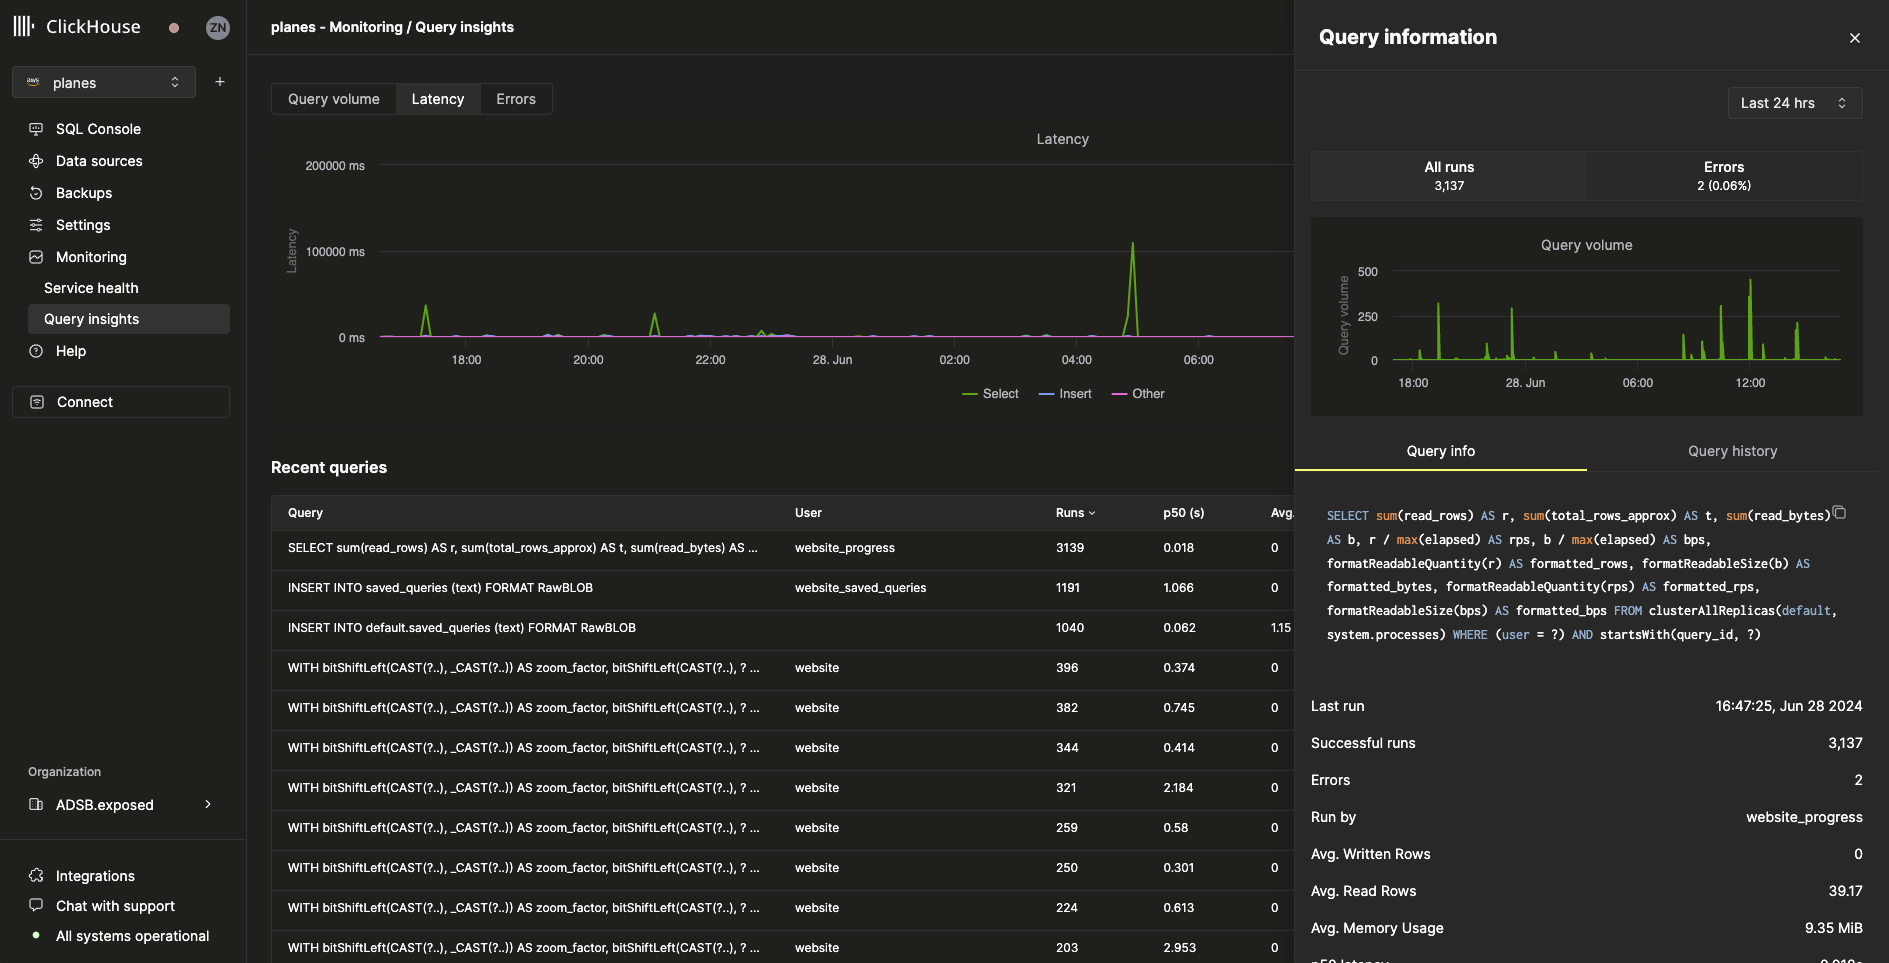1889x963 pixels.
Task: Open the Backups section
Action: click(83, 192)
